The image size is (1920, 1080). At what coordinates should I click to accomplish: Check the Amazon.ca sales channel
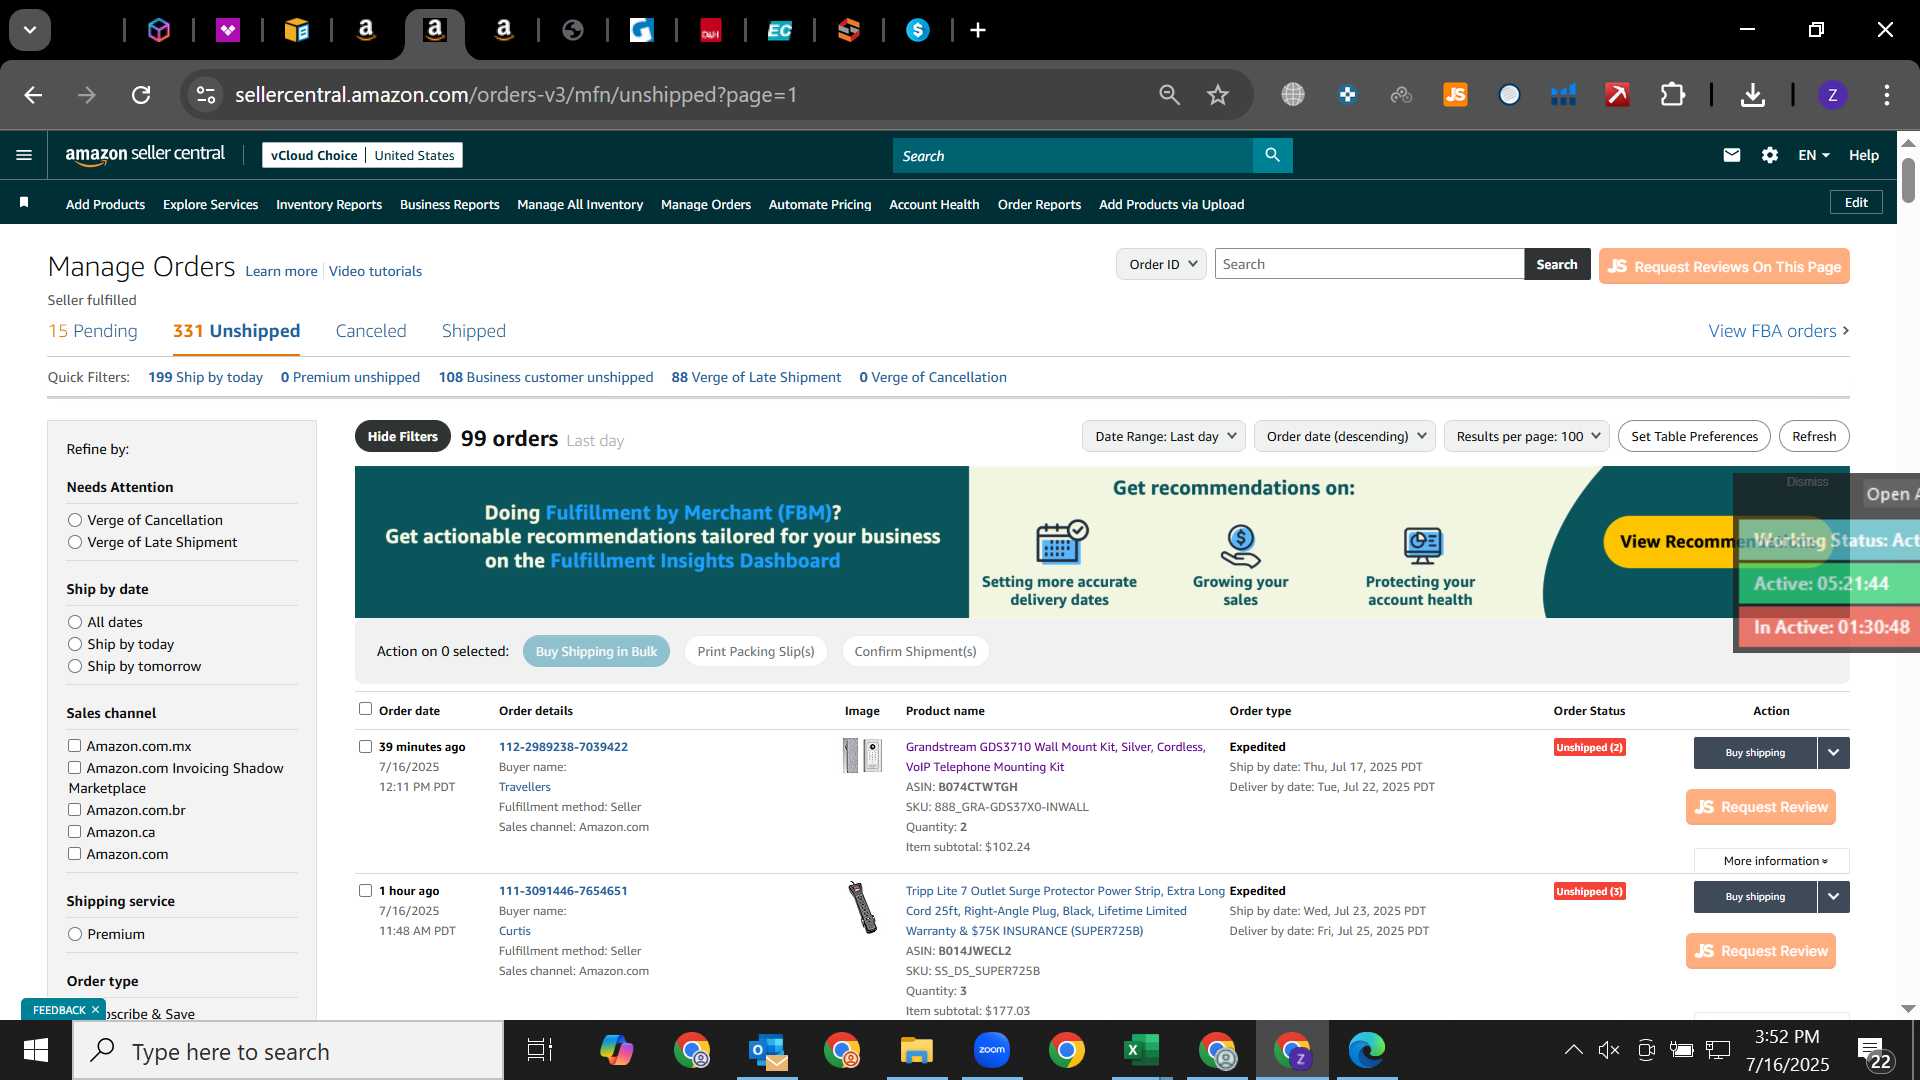74,832
